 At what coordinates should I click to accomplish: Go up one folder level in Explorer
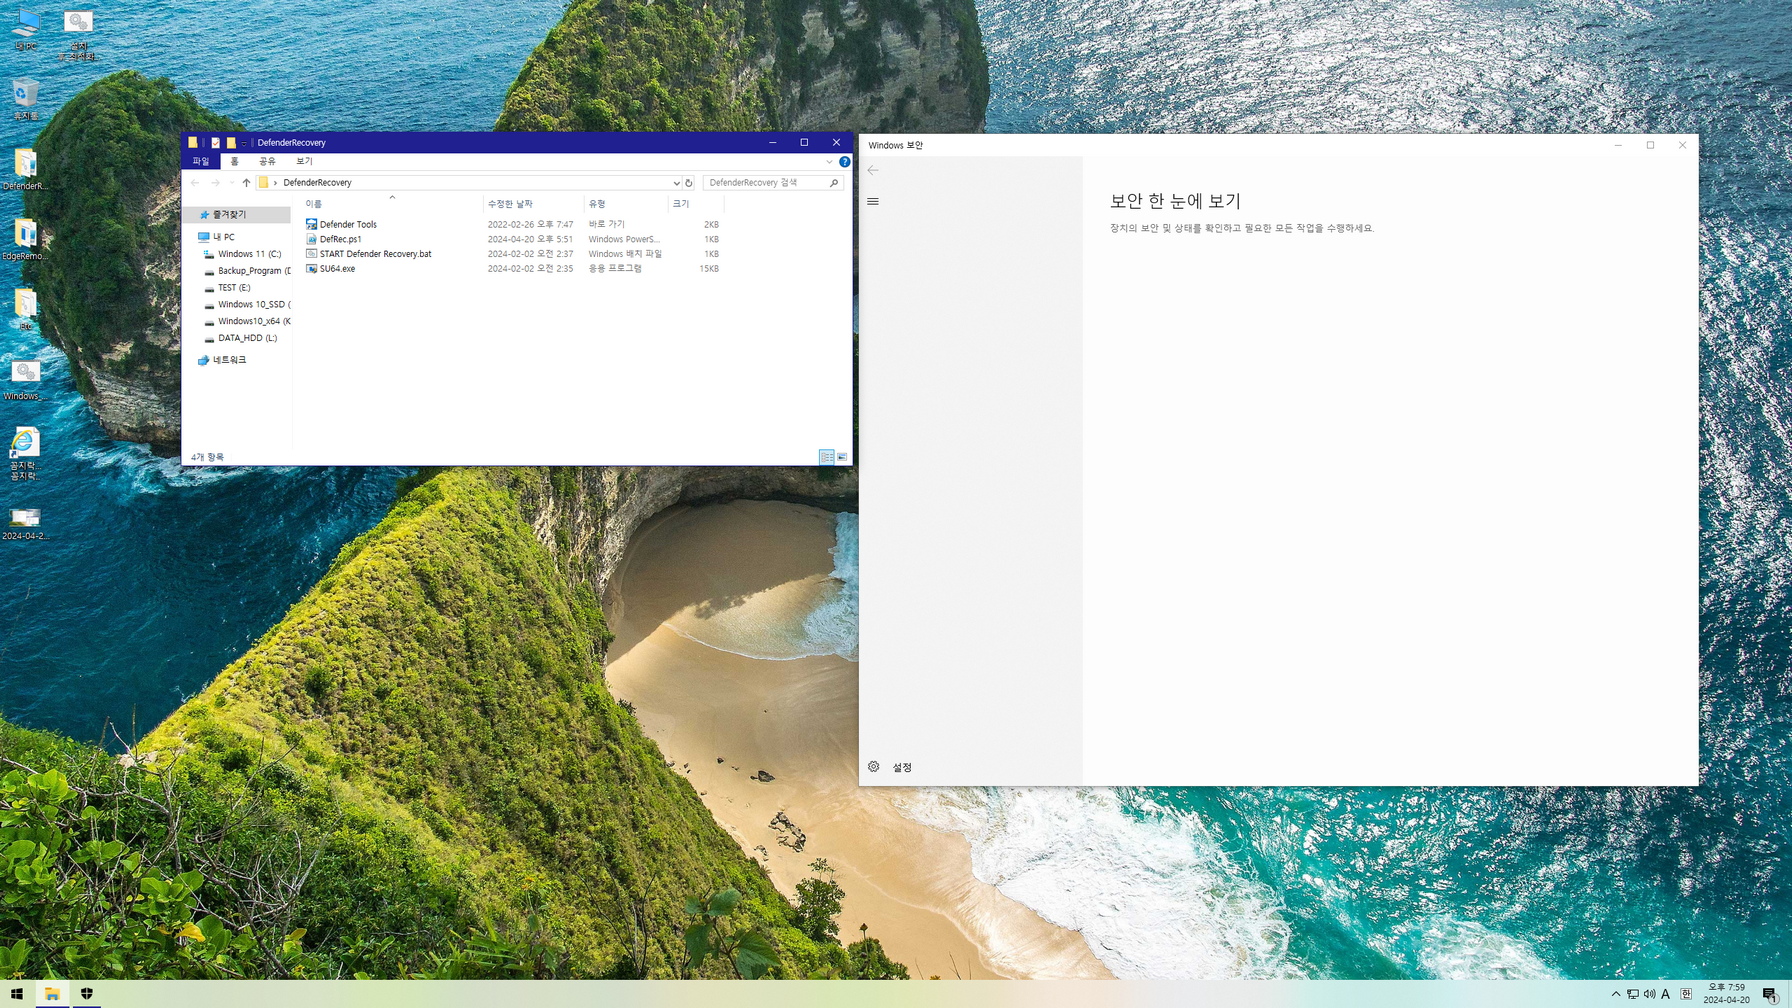coord(246,183)
